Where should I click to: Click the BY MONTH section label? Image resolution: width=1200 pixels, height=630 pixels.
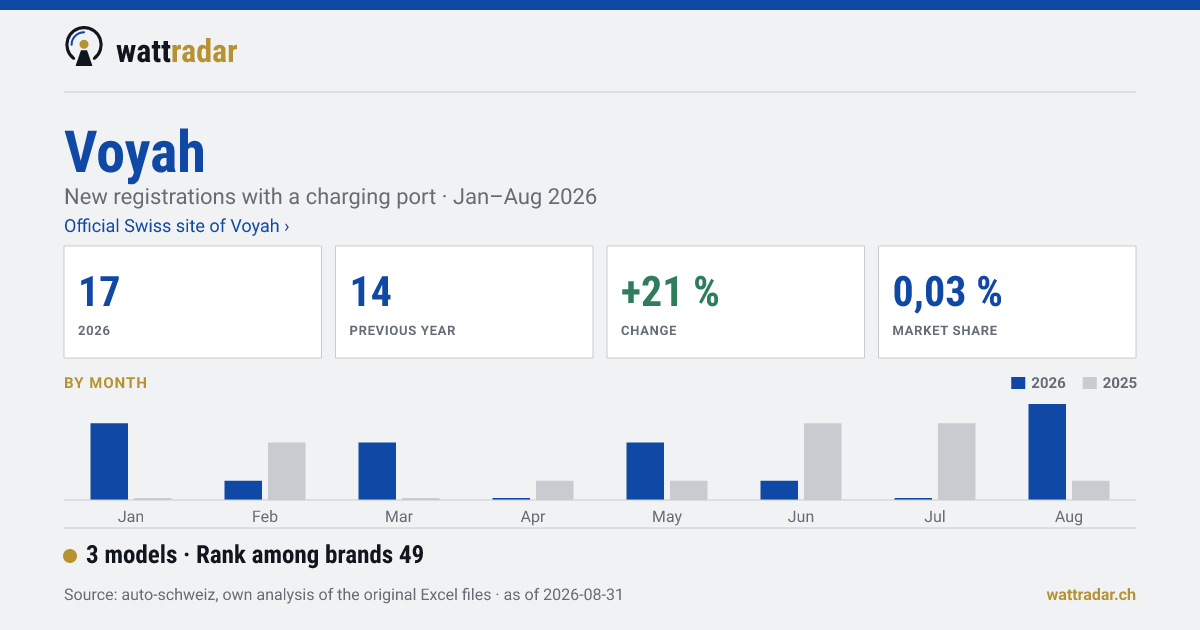(105, 383)
